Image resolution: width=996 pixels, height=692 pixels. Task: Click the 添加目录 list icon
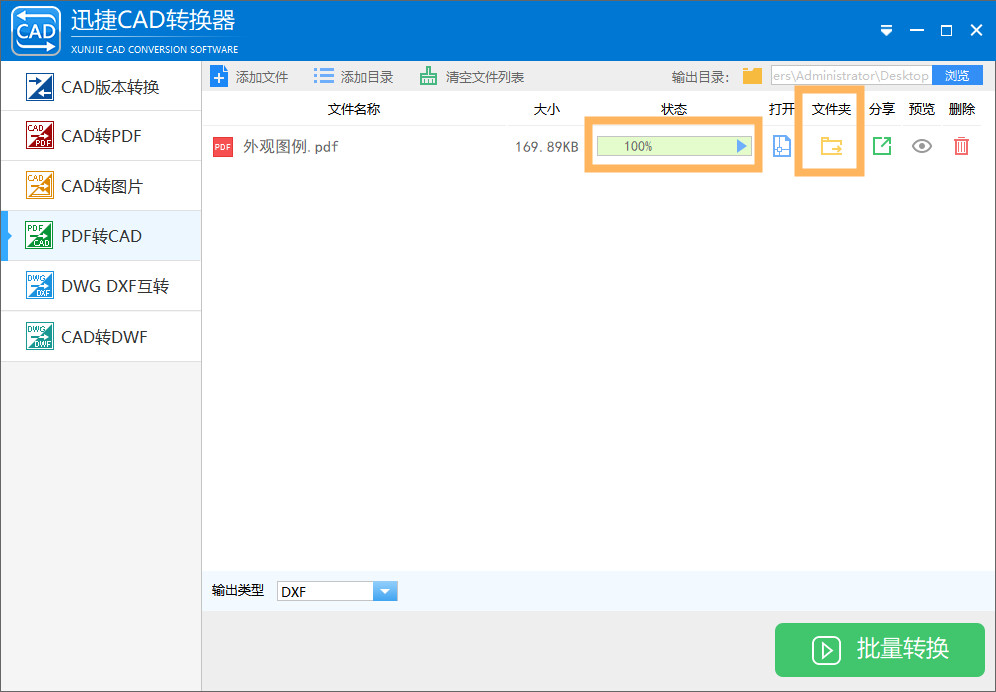point(323,76)
